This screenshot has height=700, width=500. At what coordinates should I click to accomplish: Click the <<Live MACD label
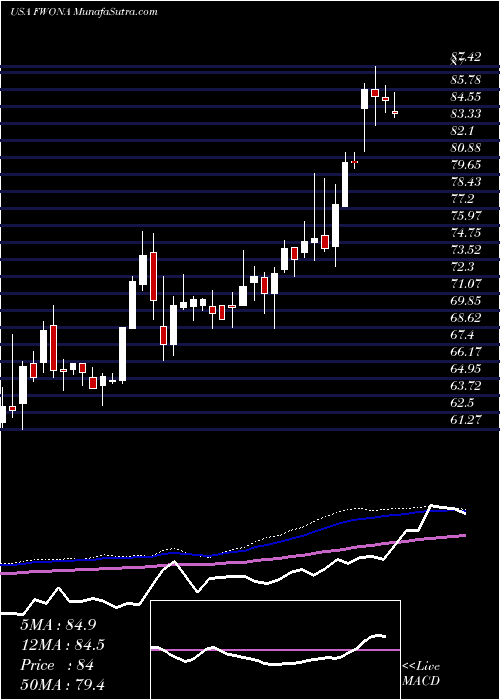click(x=421, y=674)
